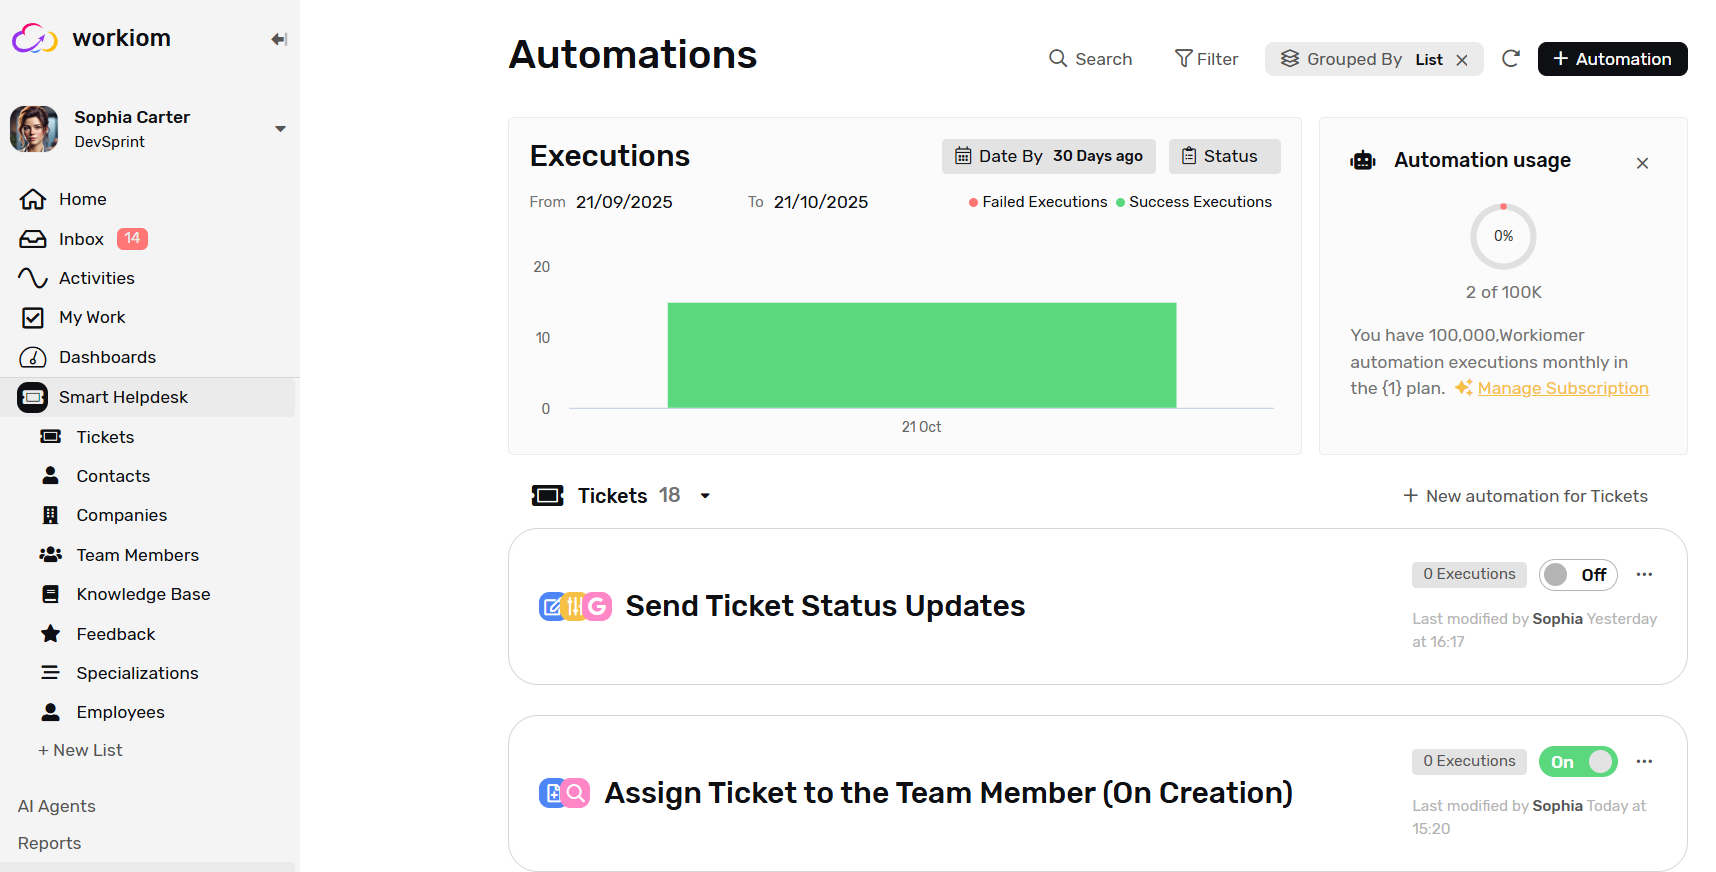Open the Filter funnel icon
Screen dimensions: 1716x872
pos(1183,59)
